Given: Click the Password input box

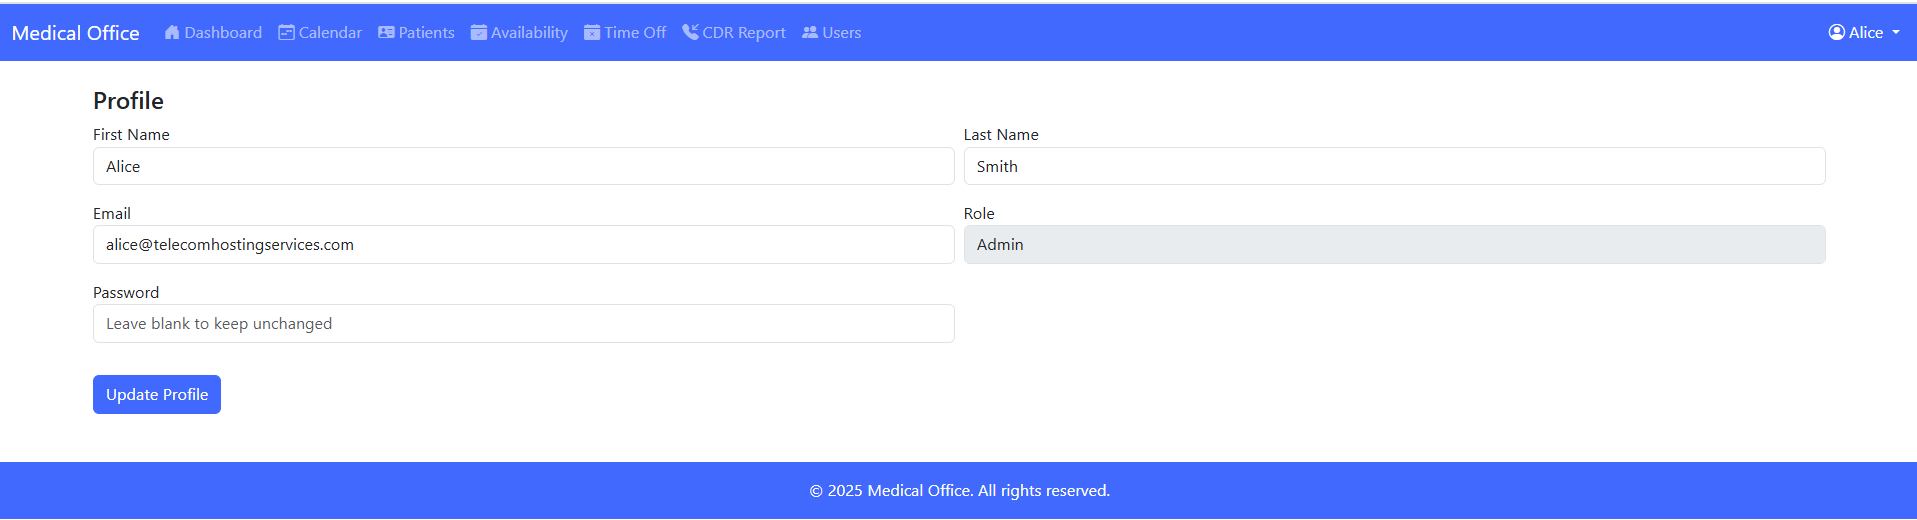Looking at the screenshot, I should [x=523, y=324].
